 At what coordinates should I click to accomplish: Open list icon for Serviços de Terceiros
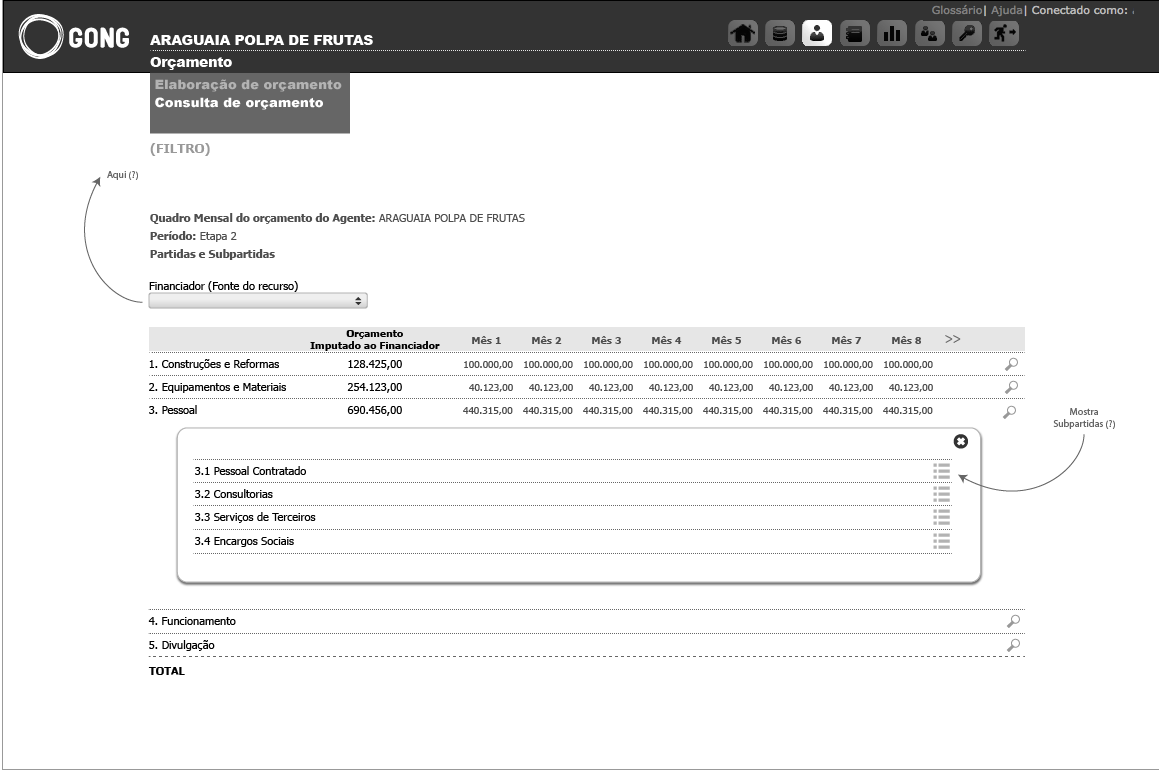pos(942,517)
